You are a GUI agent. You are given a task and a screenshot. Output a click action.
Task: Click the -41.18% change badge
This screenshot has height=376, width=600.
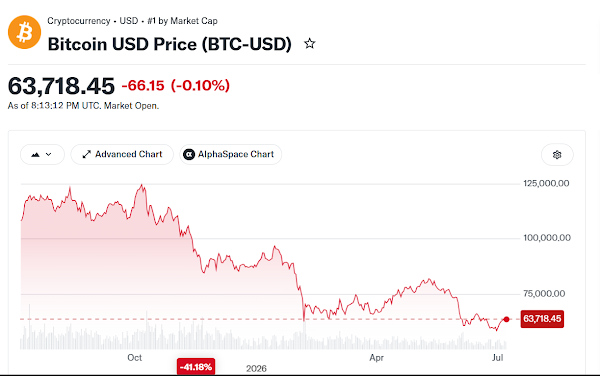(196, 367)
